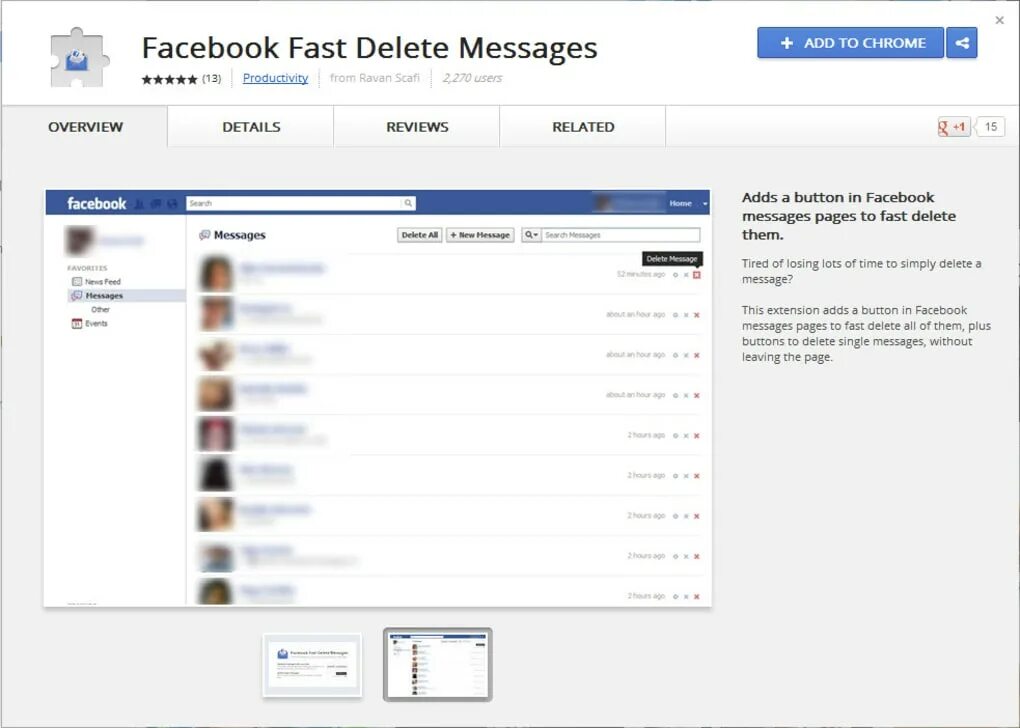The height and width of the screenshot is (728, 1020).
Task: Click the speech bubble icon beside the Messages heading
Action: [204, 235]
